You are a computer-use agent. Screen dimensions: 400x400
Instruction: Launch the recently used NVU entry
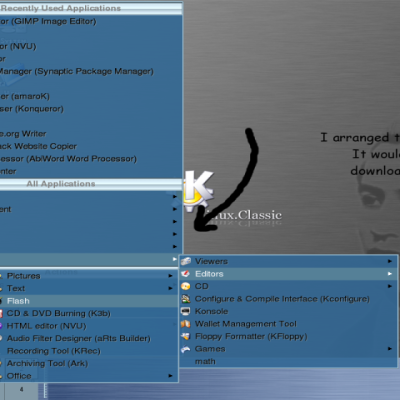pyautogui.click(x=91, y=46)
